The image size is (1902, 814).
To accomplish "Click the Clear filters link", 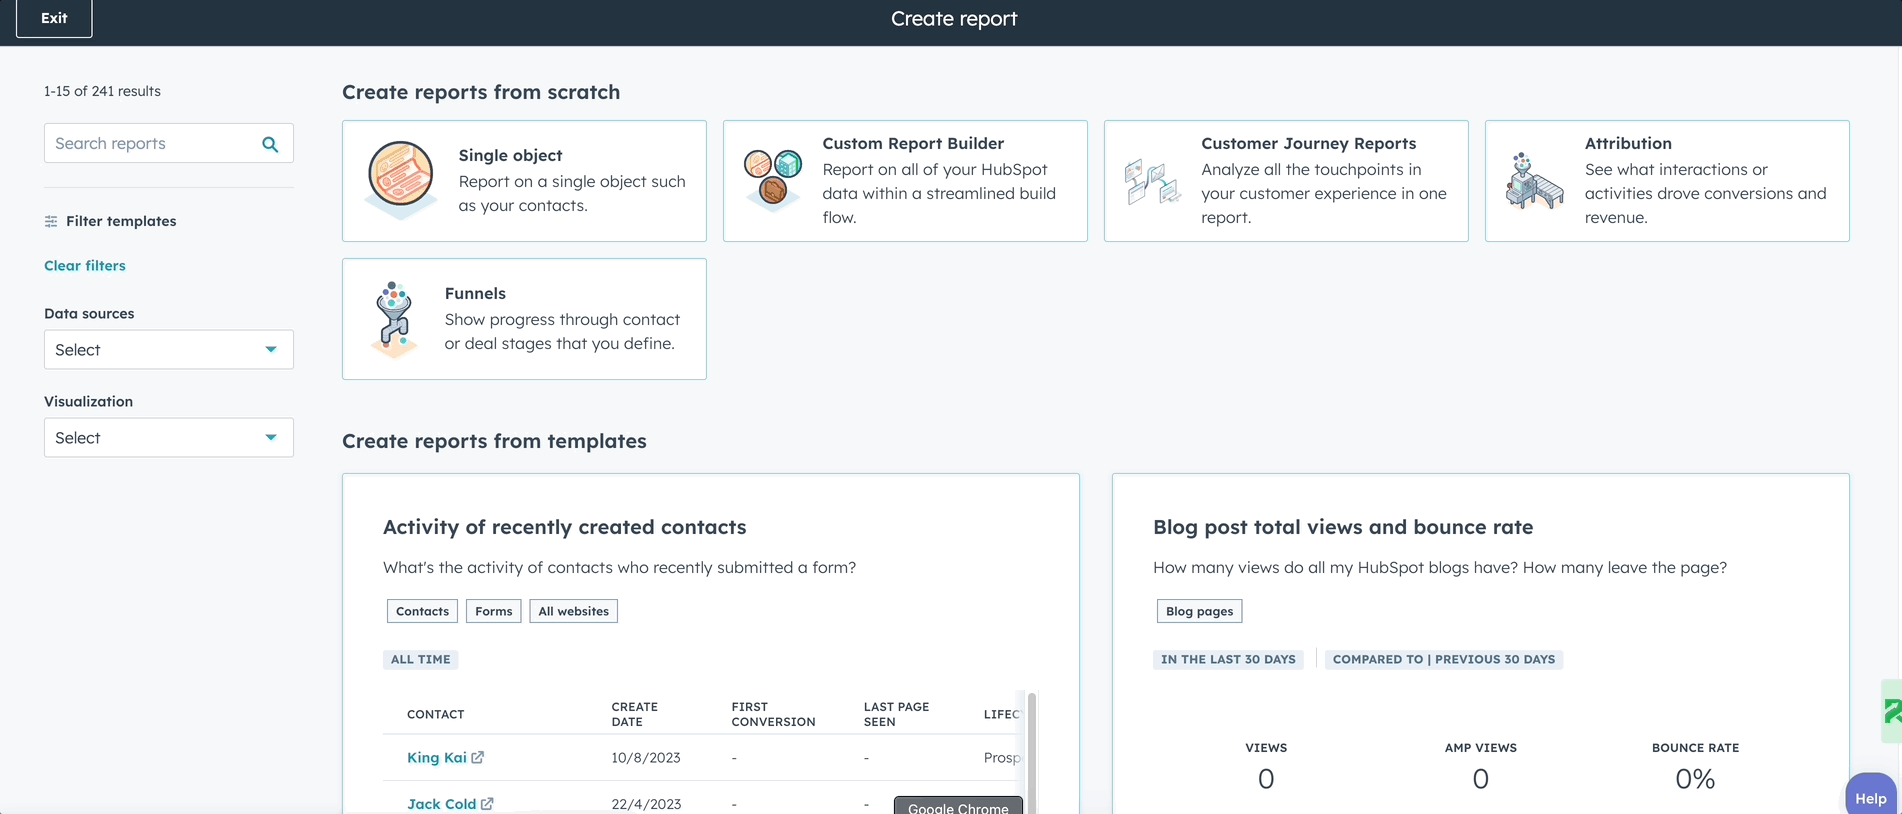I will coord(84,265).
